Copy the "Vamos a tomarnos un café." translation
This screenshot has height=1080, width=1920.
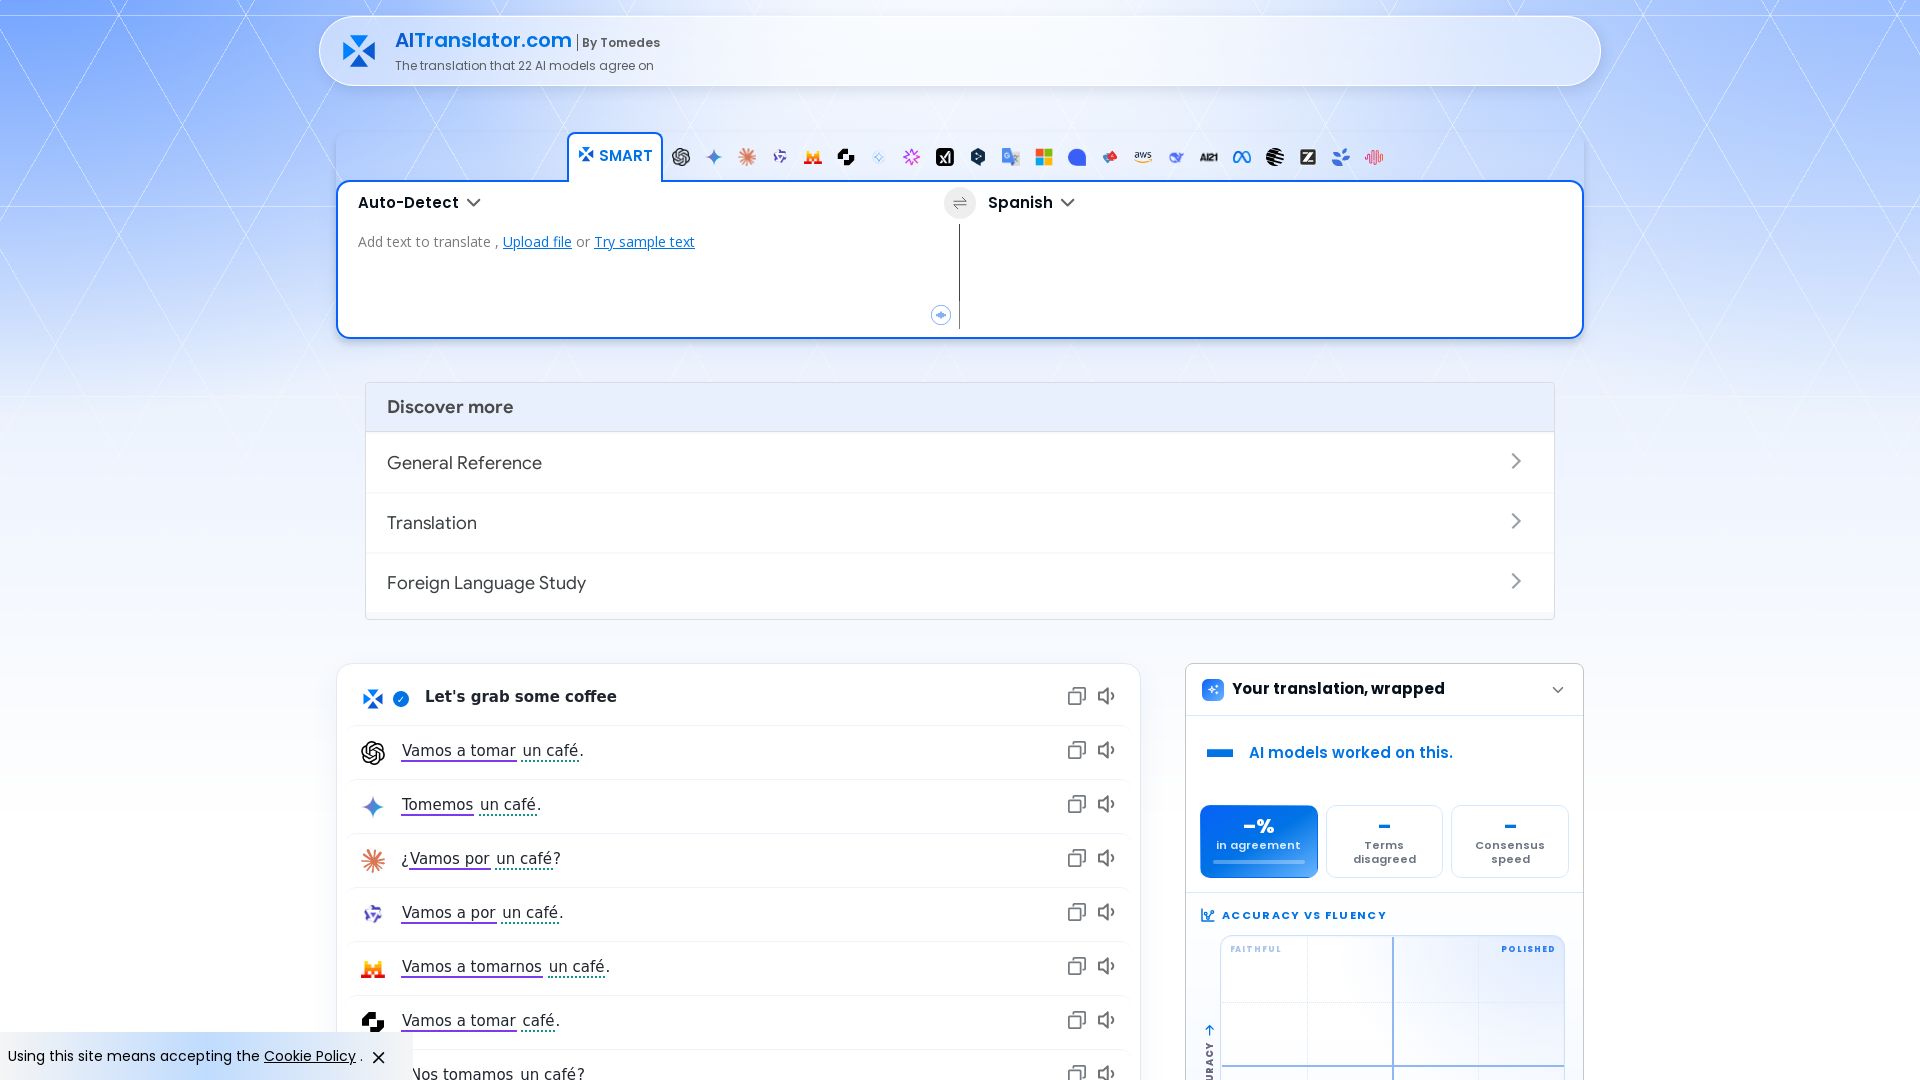(x=1077, y=967)
